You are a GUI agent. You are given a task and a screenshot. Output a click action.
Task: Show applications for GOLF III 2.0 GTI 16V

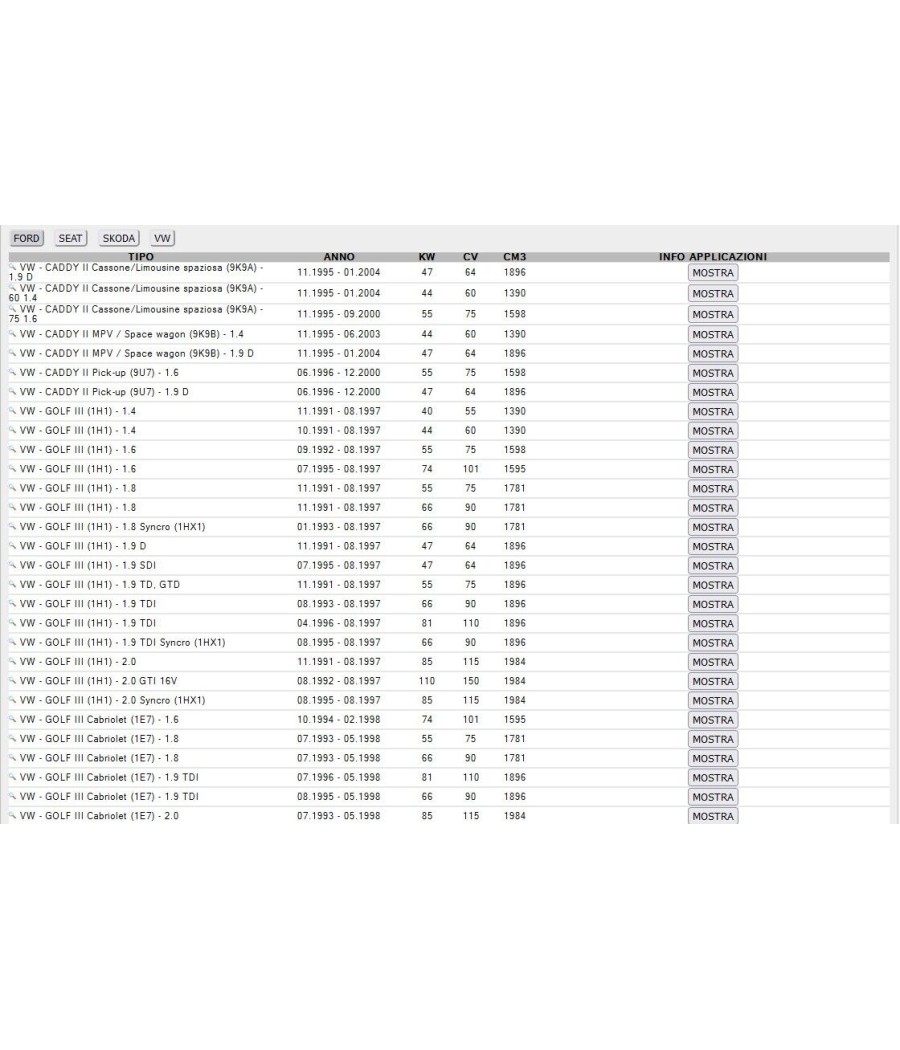713,682
